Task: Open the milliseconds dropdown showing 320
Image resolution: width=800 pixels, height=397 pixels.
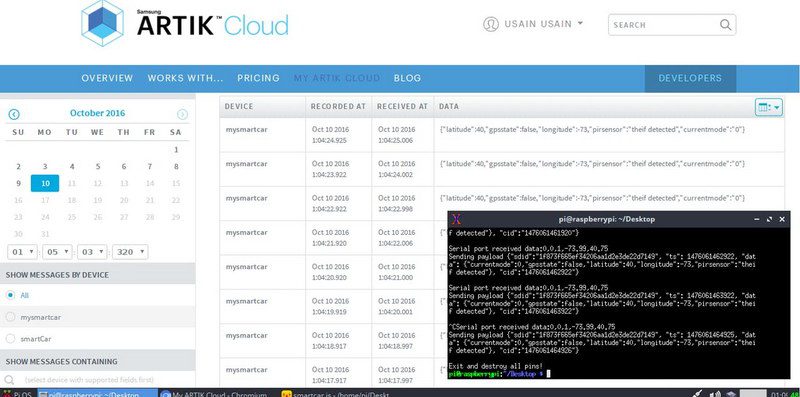Action: pos(130,252)
